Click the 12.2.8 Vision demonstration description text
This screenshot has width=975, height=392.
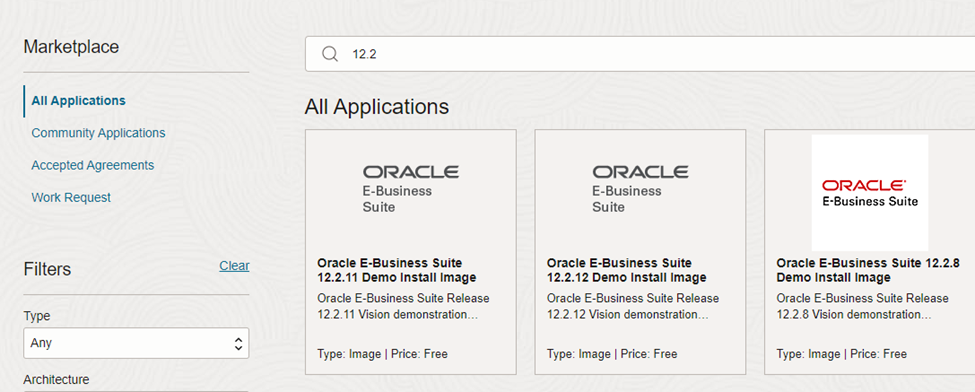pyautogui.click(x=862, y=307)
